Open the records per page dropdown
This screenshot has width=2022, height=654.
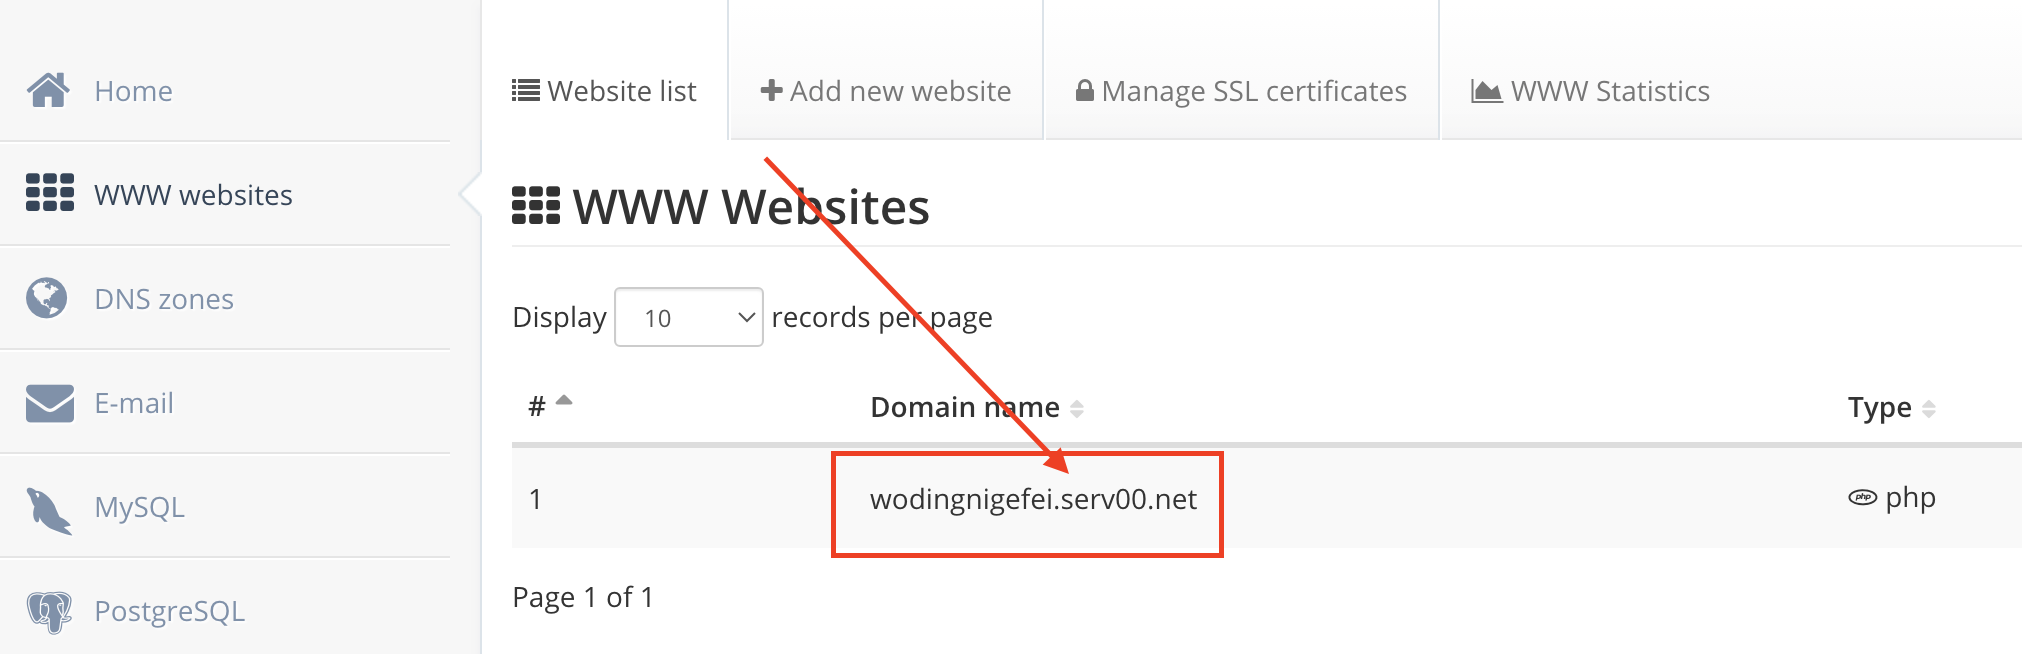click(689, 317)
